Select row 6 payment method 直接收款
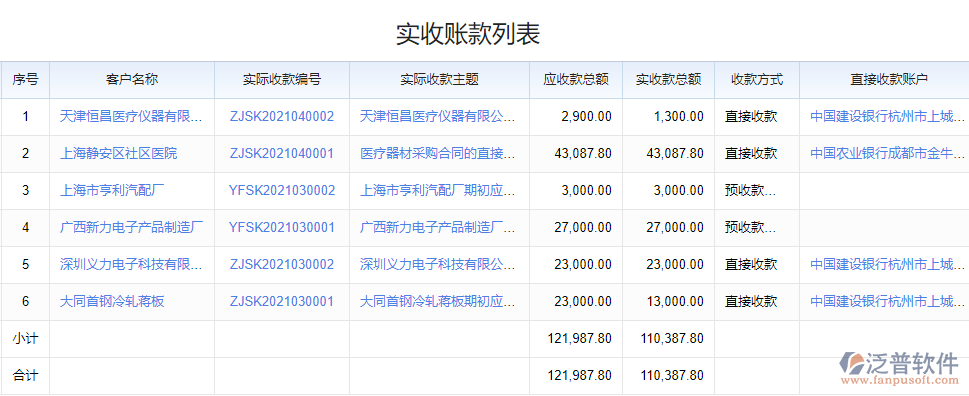Screen dimensions: 969x396 point(751,301)
